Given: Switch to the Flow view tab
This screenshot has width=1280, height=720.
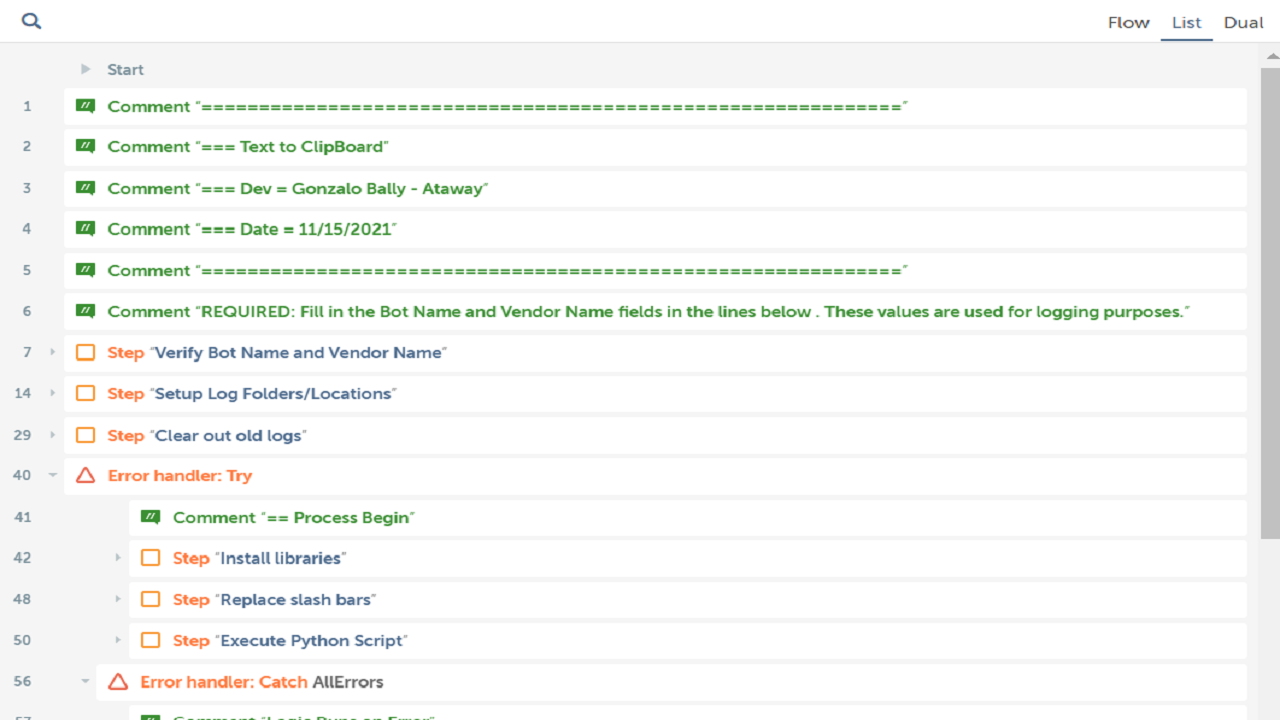Looking at the screenshot, I should click(1129, 22).
